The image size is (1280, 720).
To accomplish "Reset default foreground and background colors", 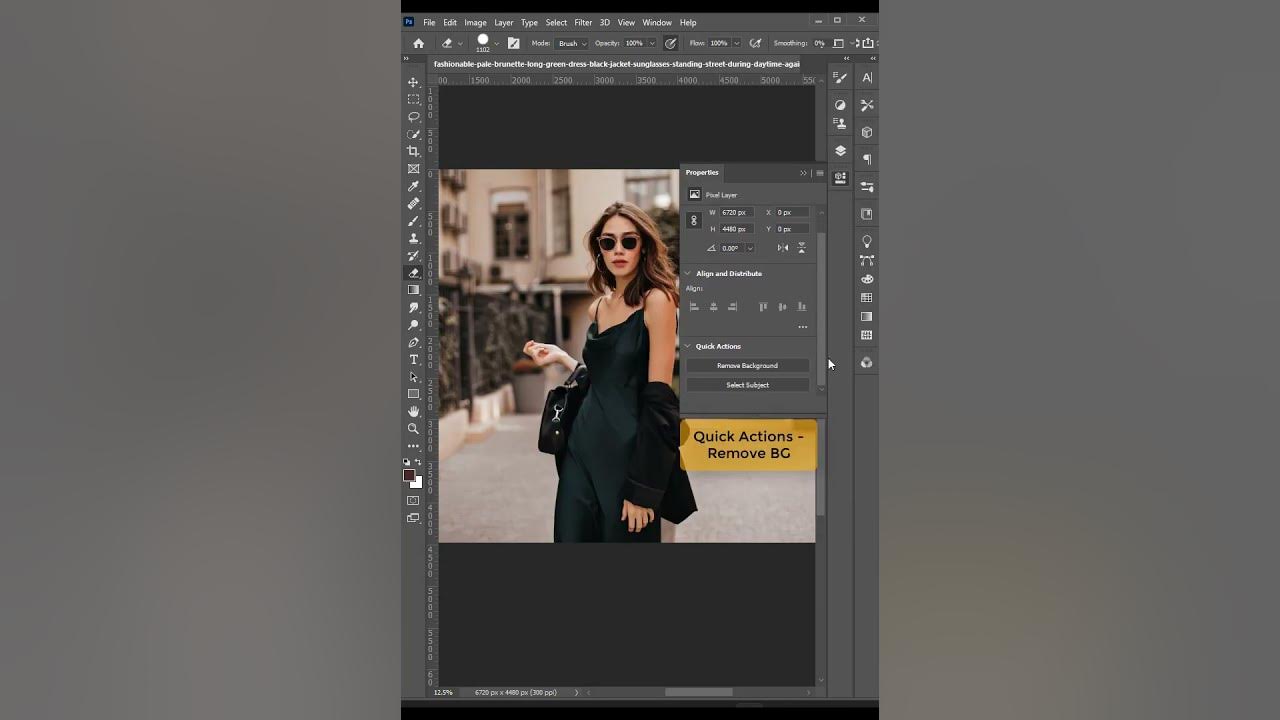I will [407, 462].
